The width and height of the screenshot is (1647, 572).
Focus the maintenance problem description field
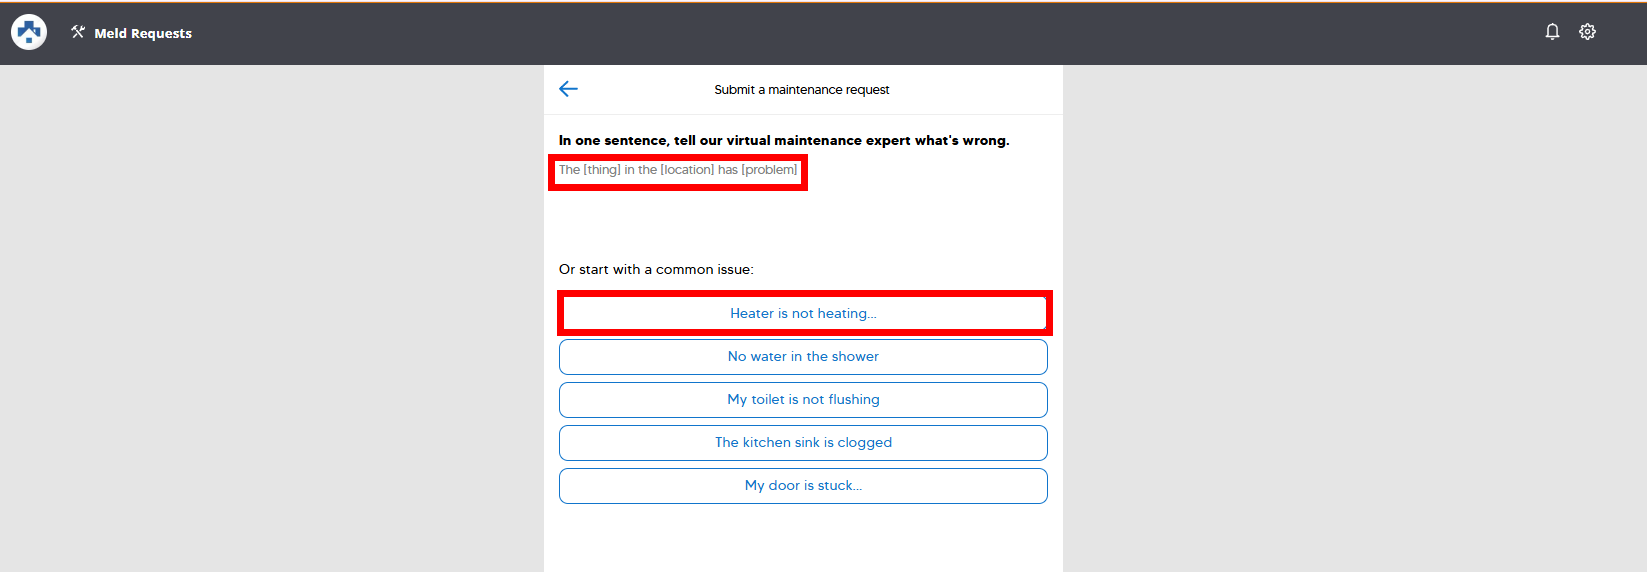[678, 170]
